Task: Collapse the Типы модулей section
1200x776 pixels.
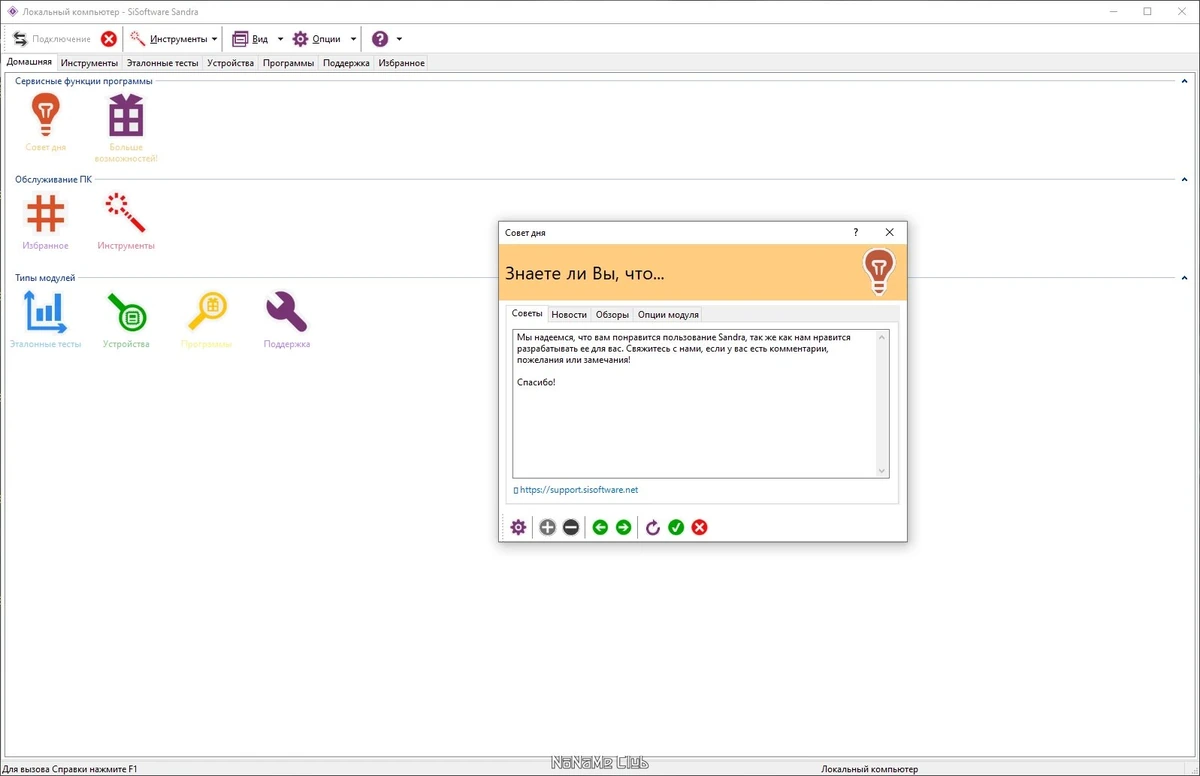Action: coord(1186,277)
